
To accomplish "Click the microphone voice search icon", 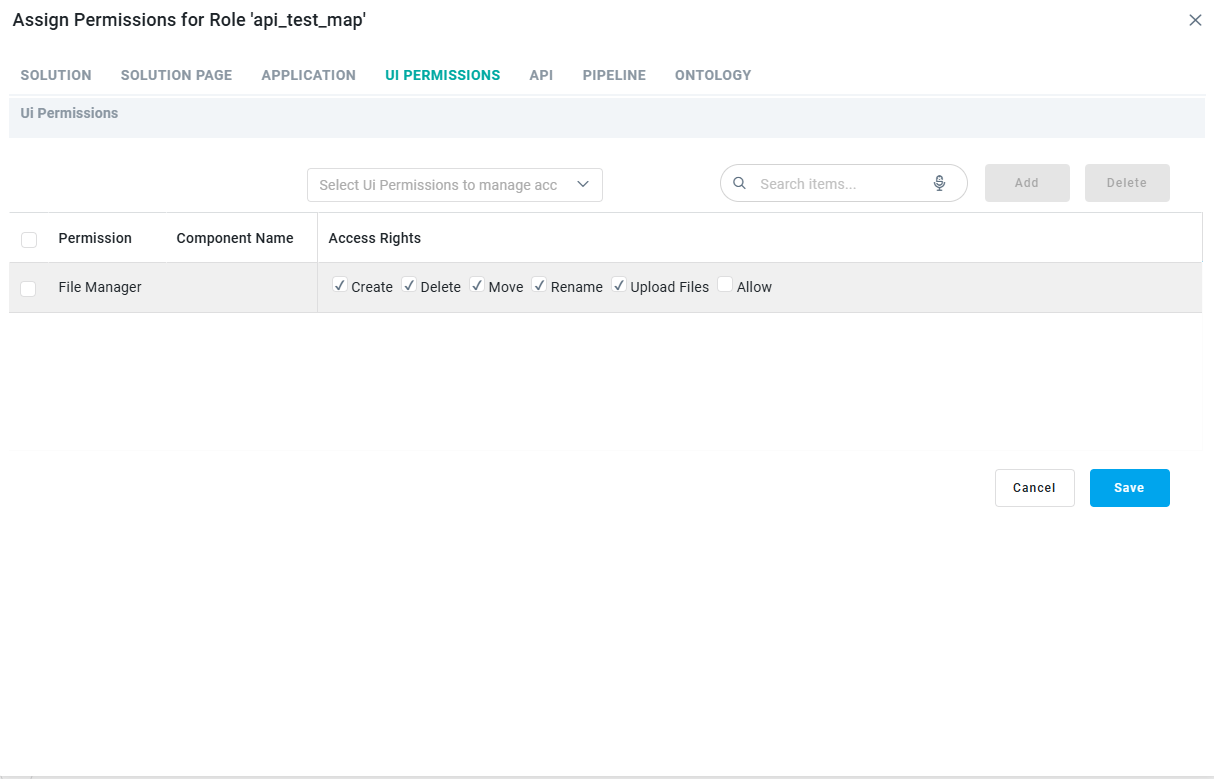I will (939, 184).
